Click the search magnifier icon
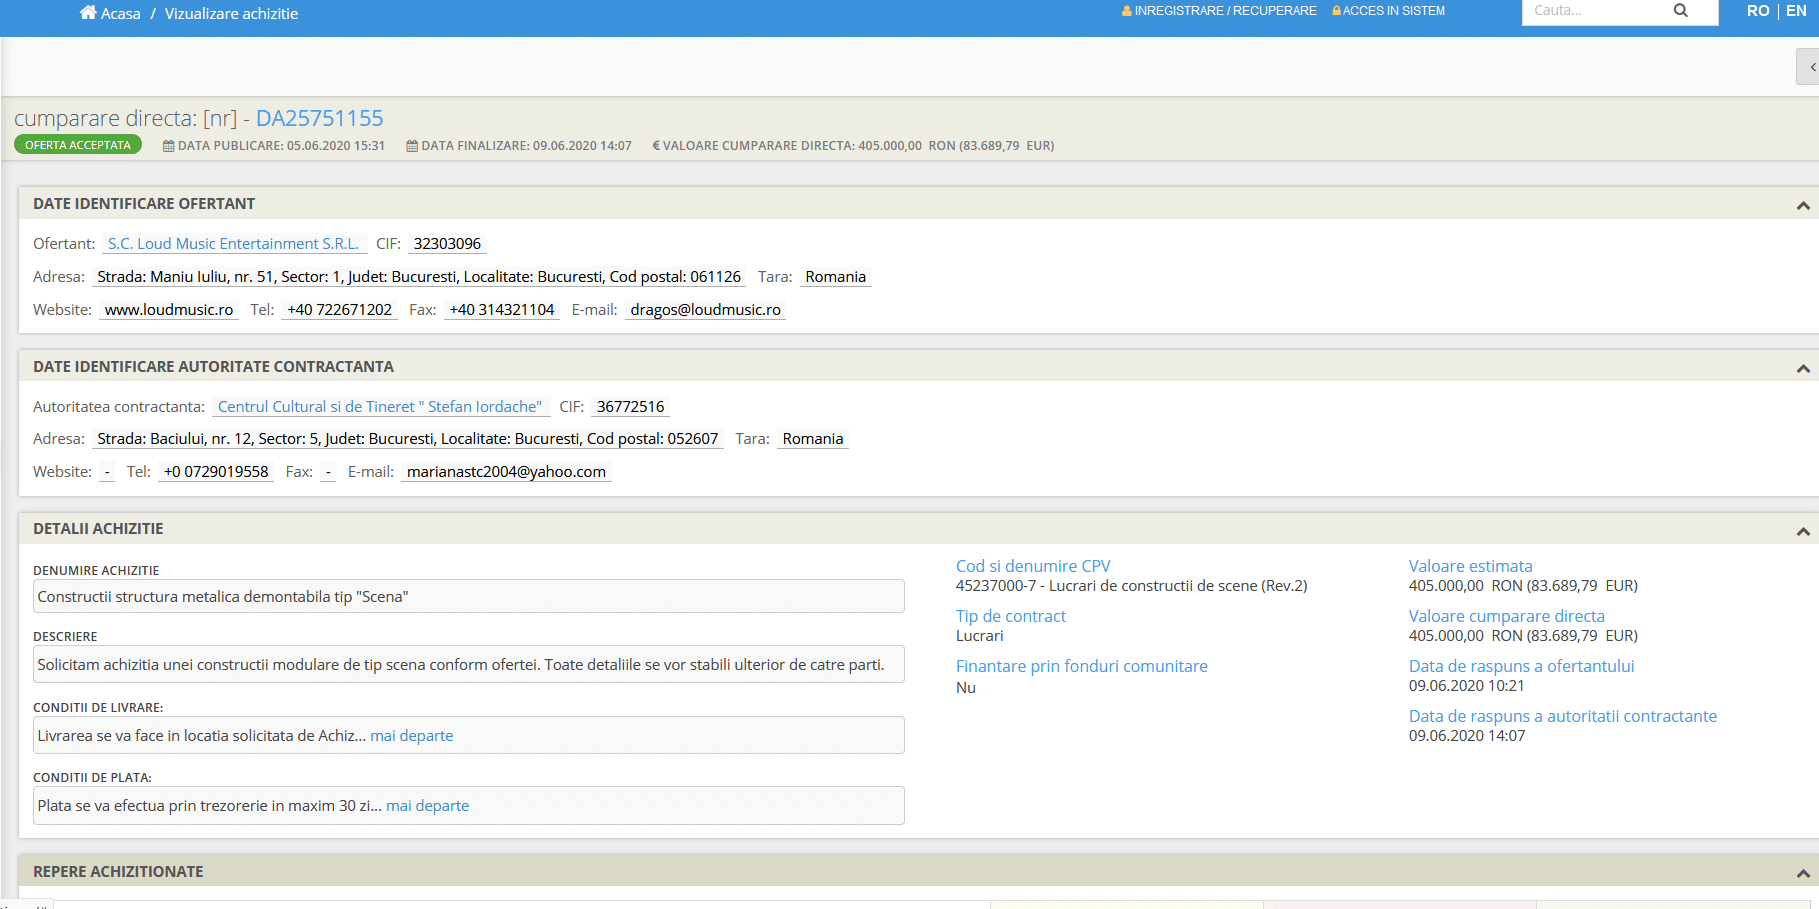1819x909 pixels. click(x=1680, y=11)
